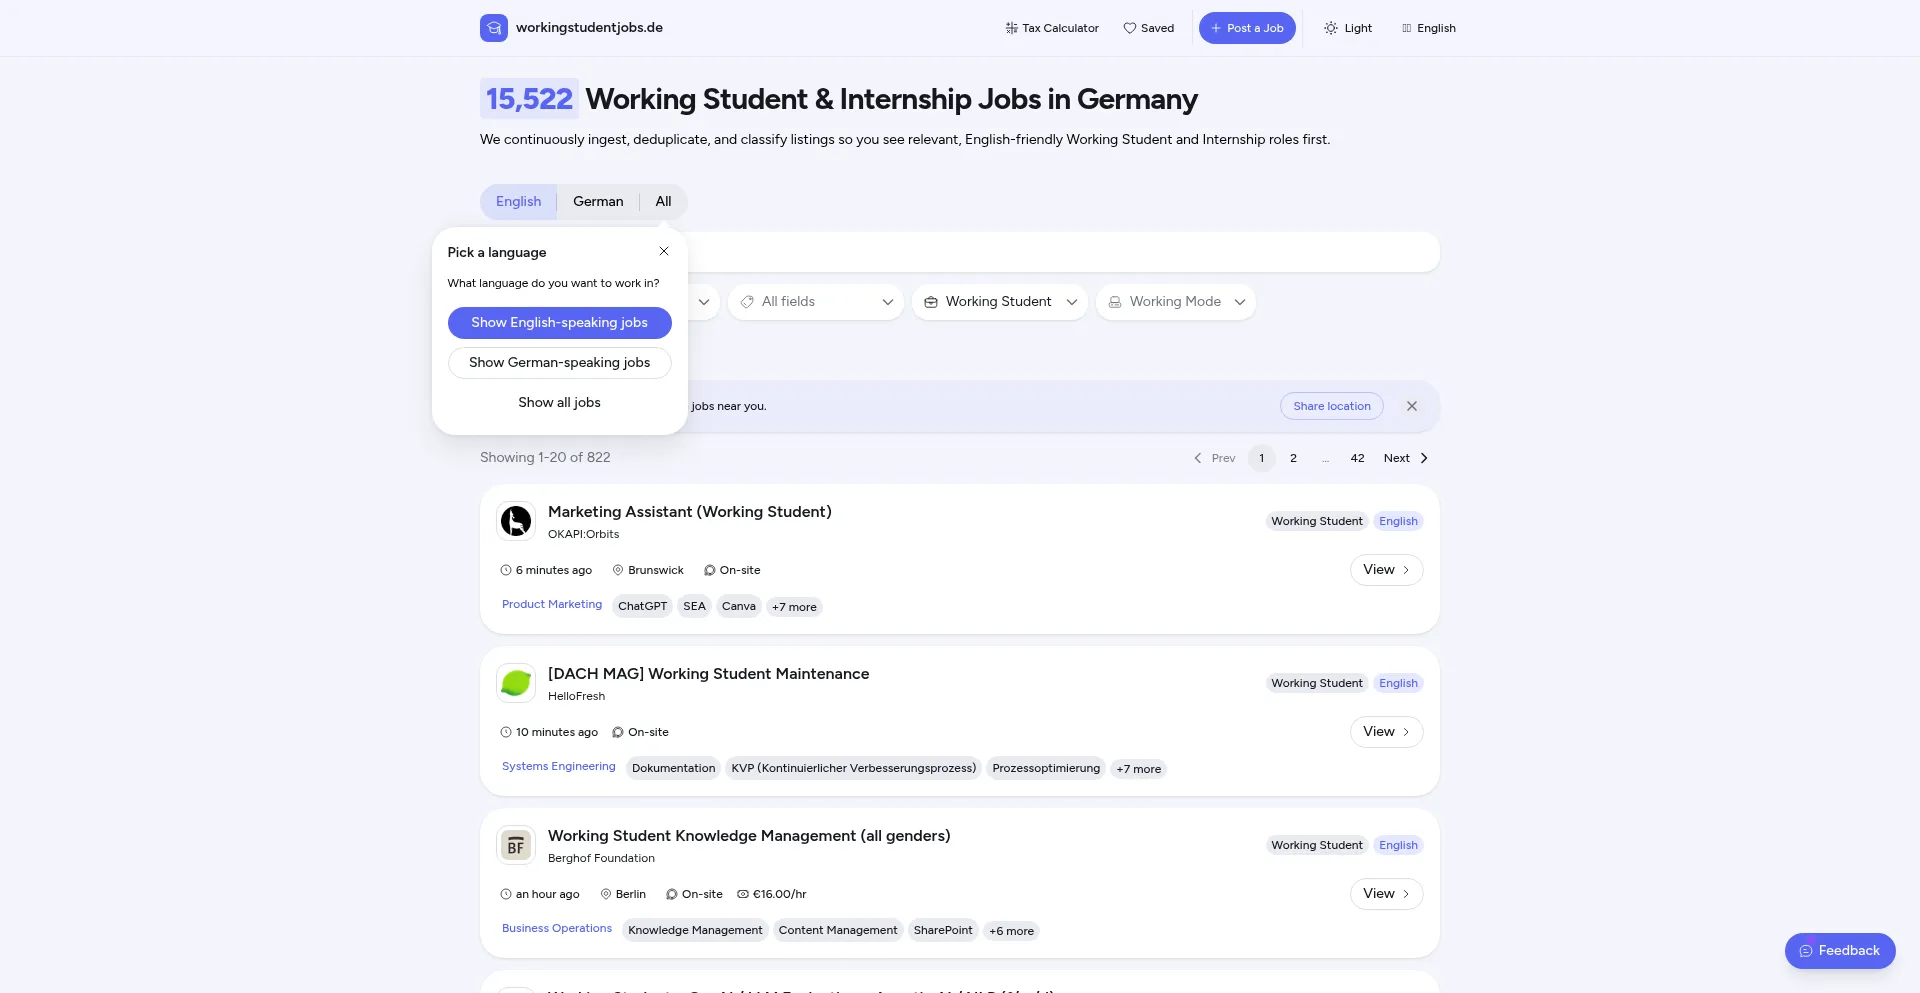Go to the Prev page
The height and width of the screenshot is (993, 1920).
(1214, 458)
